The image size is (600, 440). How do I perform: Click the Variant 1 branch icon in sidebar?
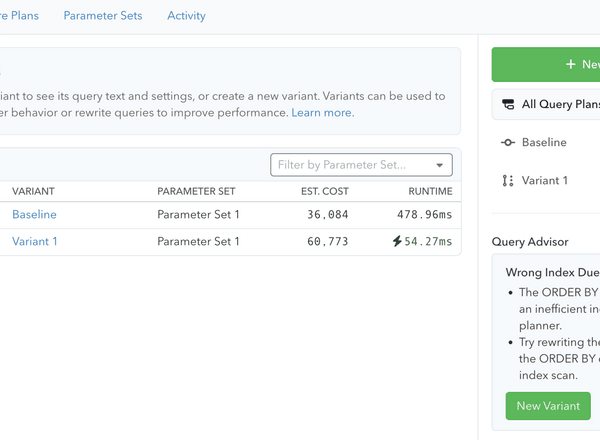click(x=508, y=181)
